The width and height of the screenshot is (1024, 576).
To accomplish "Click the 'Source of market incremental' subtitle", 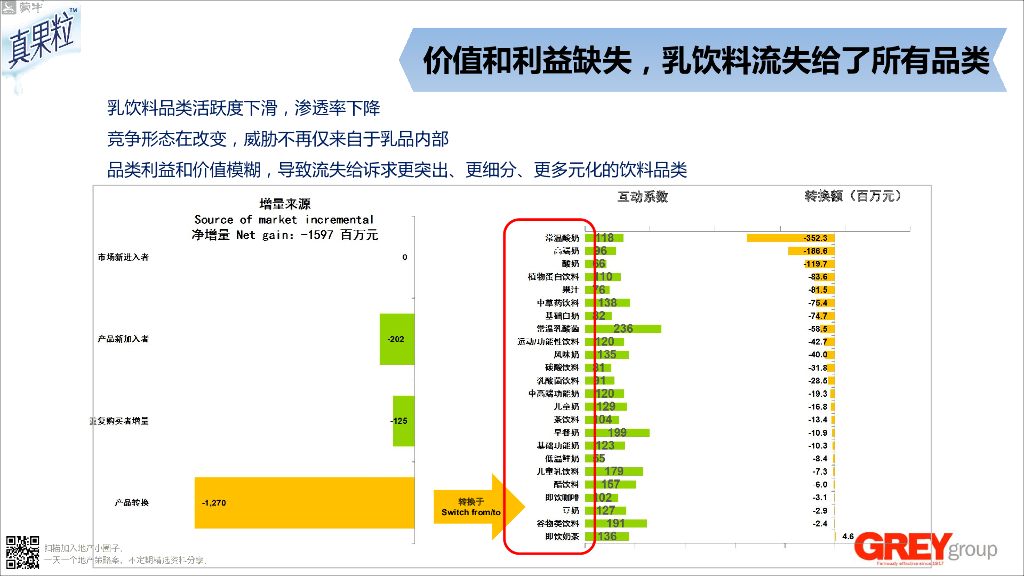I will (284, 219).
